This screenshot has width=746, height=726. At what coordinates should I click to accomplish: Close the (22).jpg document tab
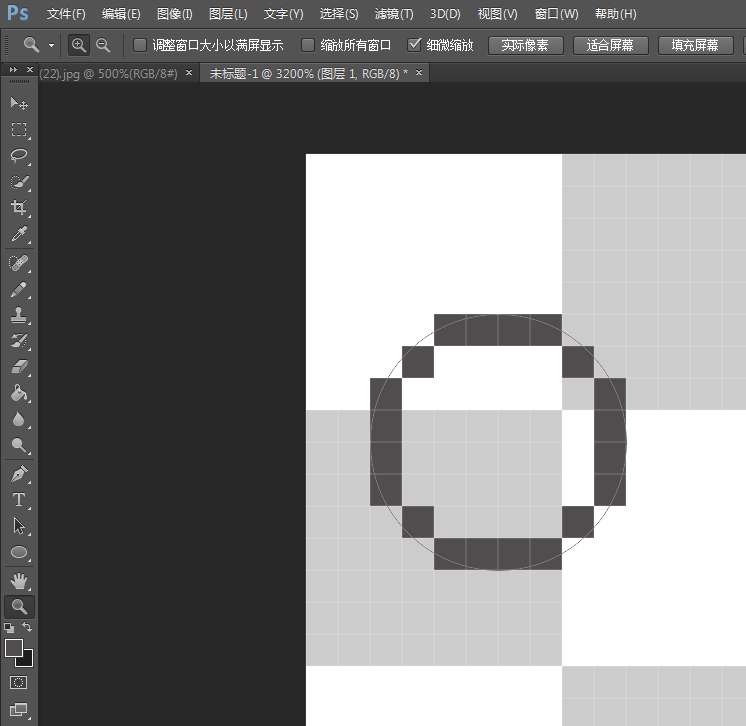(189, 73)
